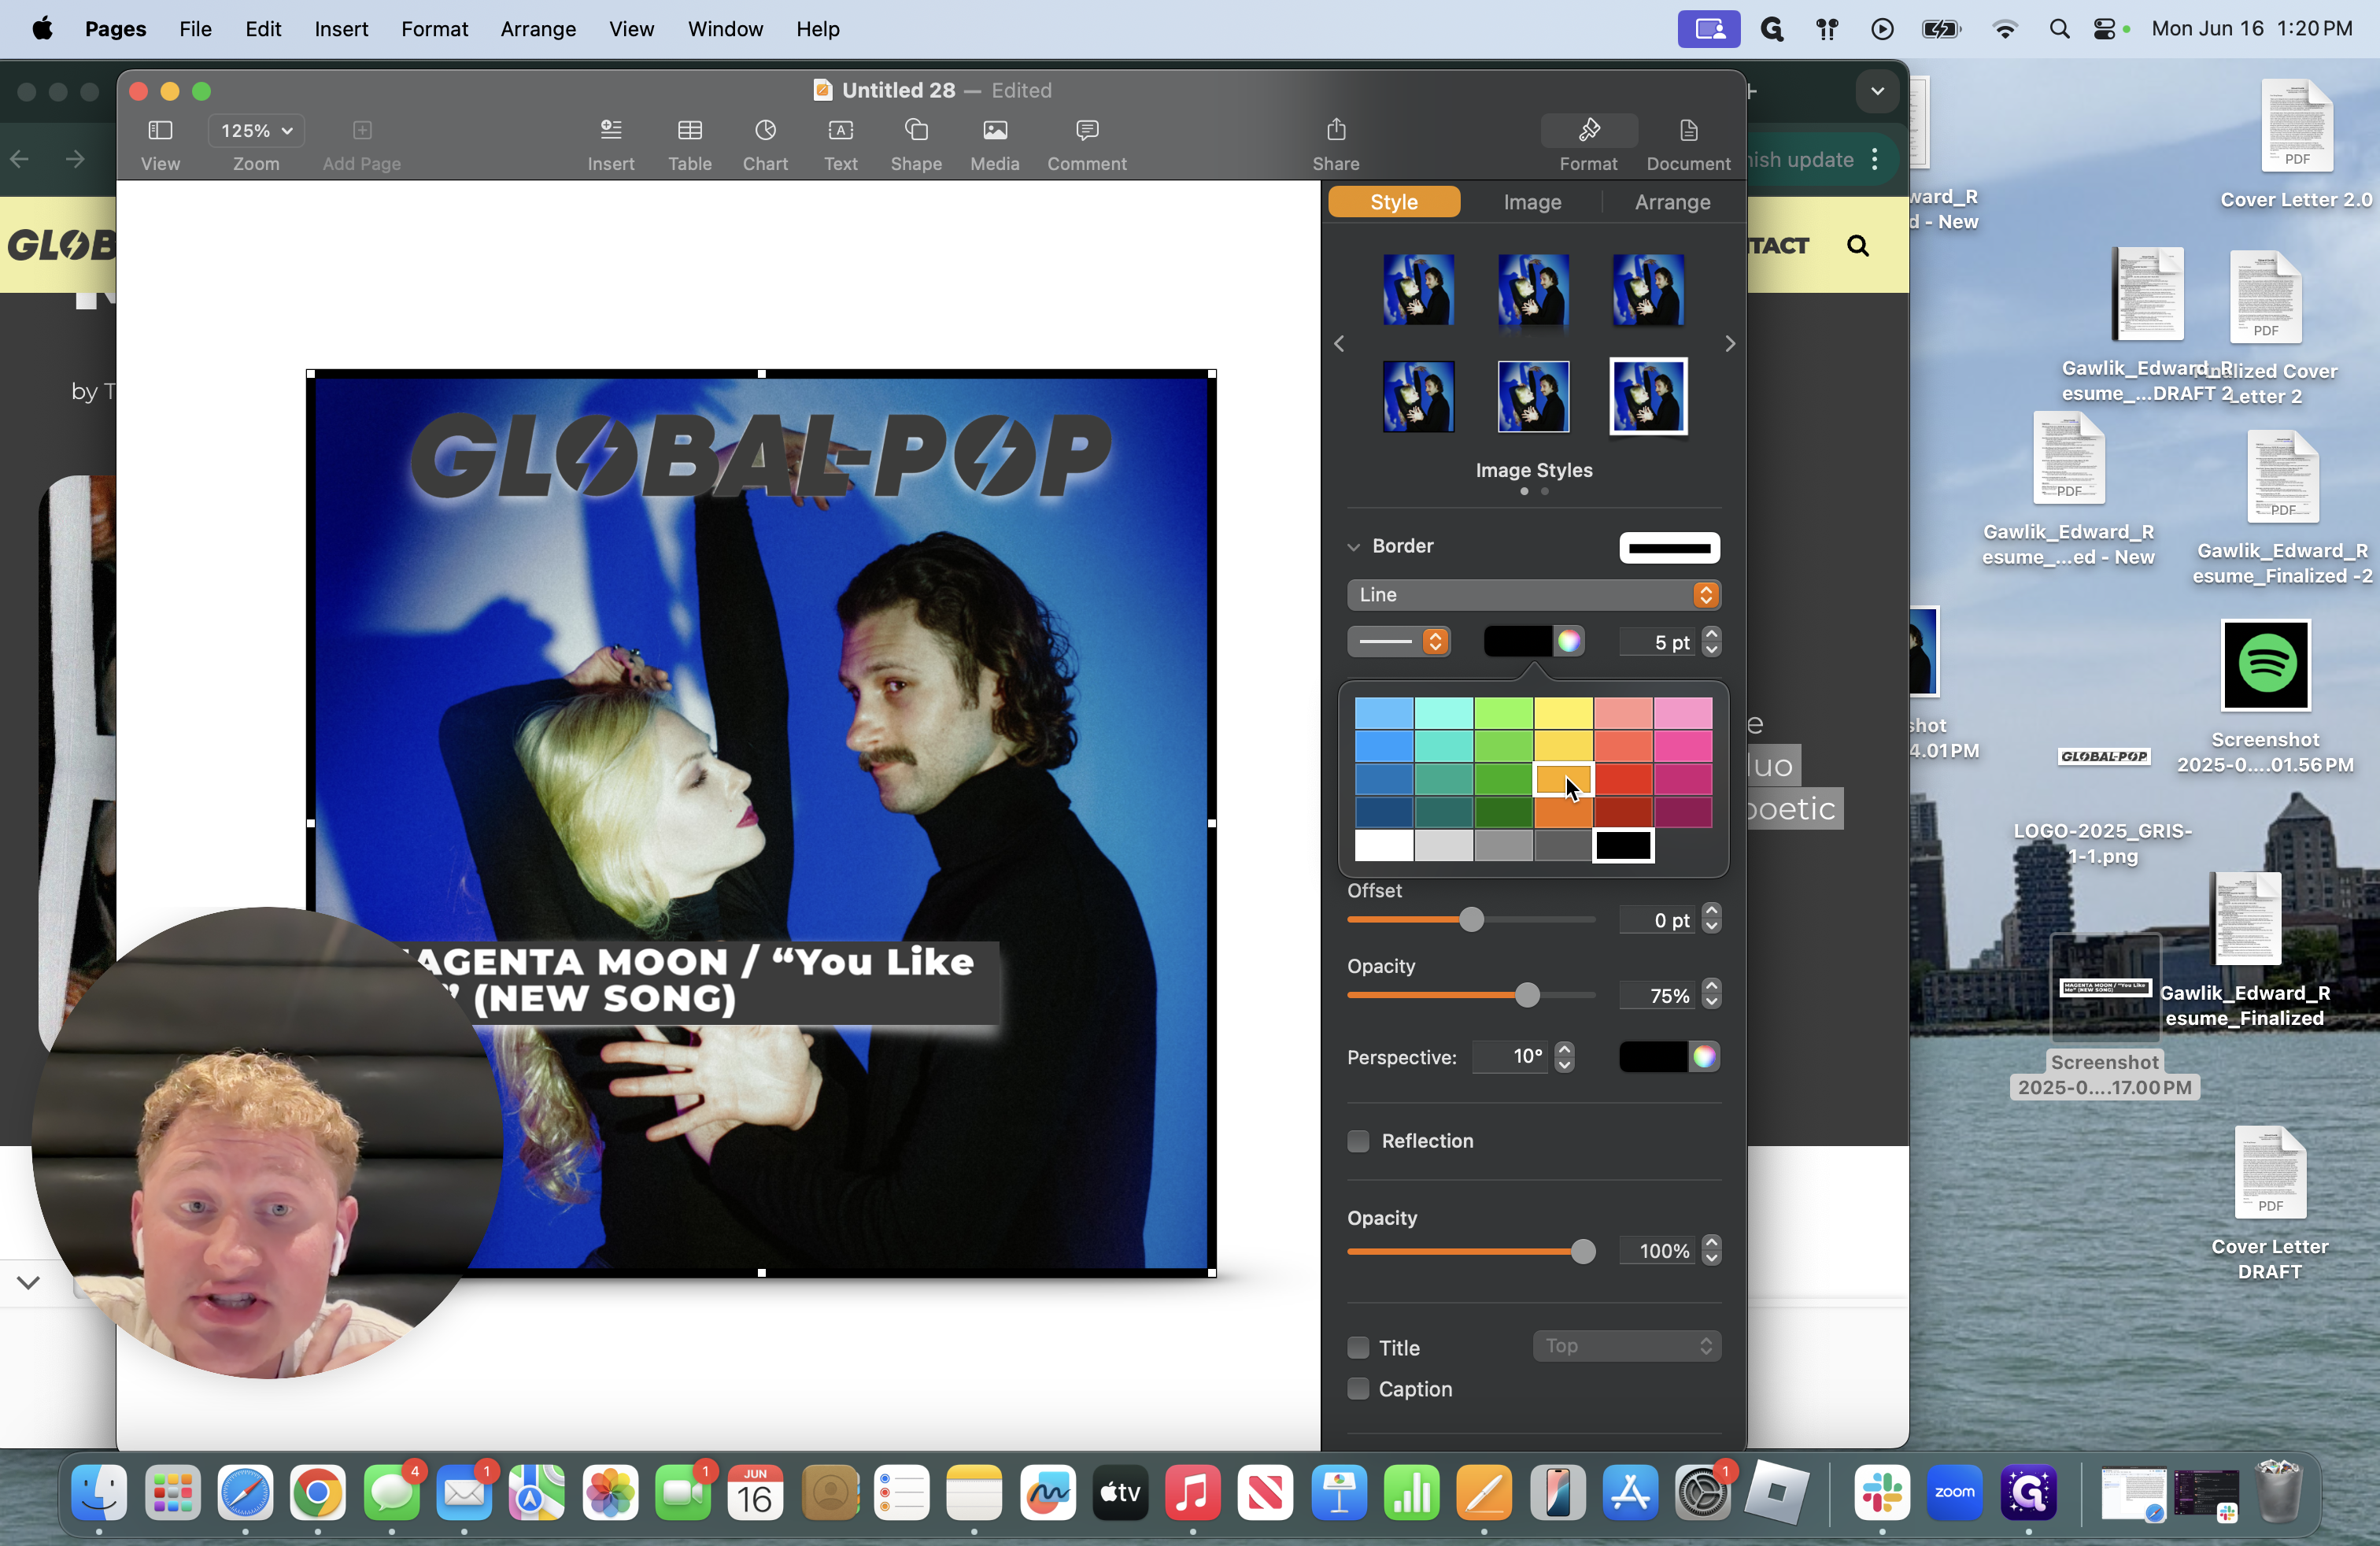Open the Table toolbar icon
Image resolution: width=2380 pixels, height=1546 pixels.
tap(690, 131)
